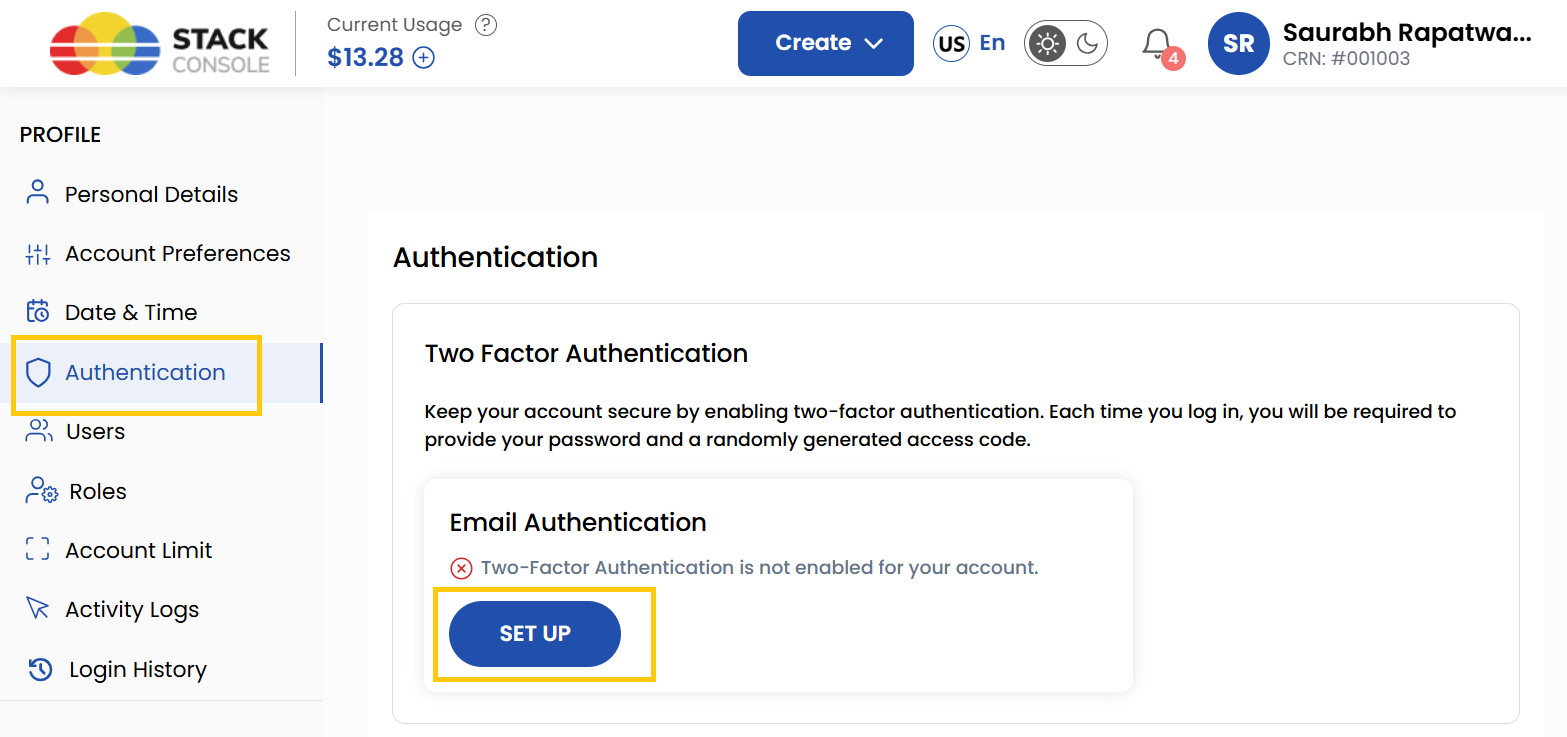Image resolution: width=1567 pixels, height=737 pixels.
Task: Click the Roles gear-person icon
Action: pyautogui.click(x=37, y=490)
